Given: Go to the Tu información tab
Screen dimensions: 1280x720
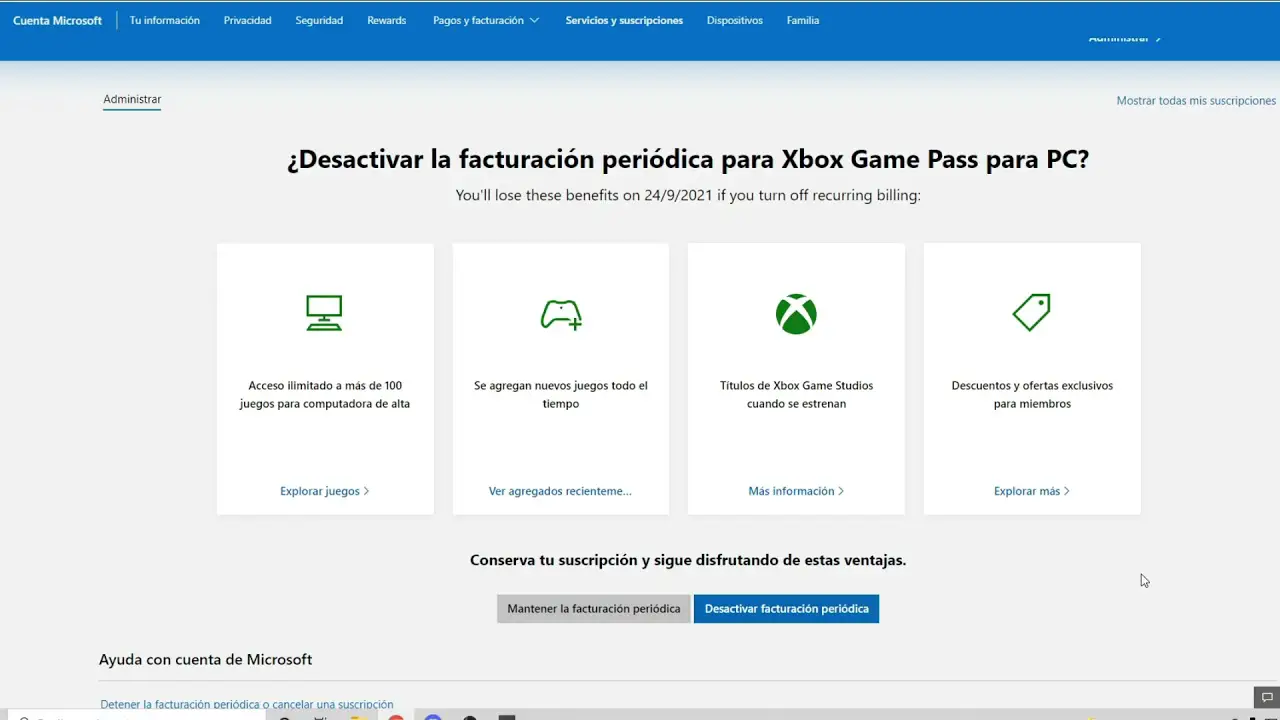Looking at the screenshot, I should click(164, 20).
